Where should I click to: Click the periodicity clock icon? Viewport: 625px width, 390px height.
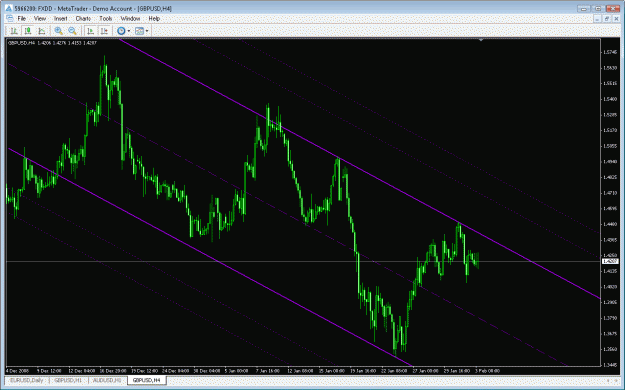(x=121, y=31)
